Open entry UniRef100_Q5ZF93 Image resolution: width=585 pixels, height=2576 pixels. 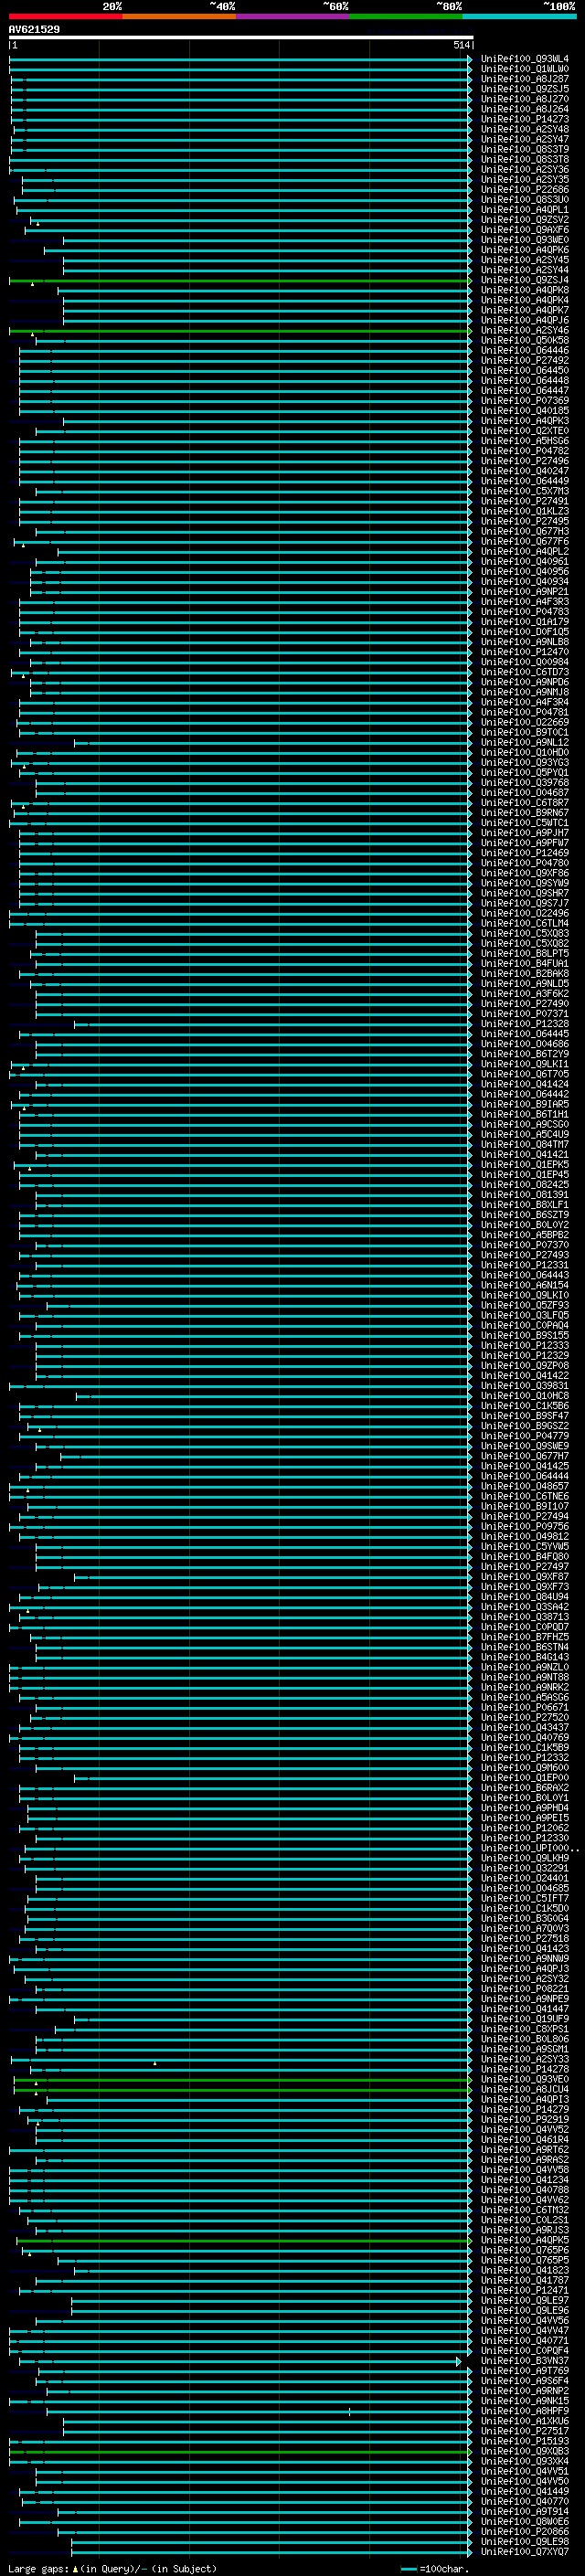click(524, 1305)
